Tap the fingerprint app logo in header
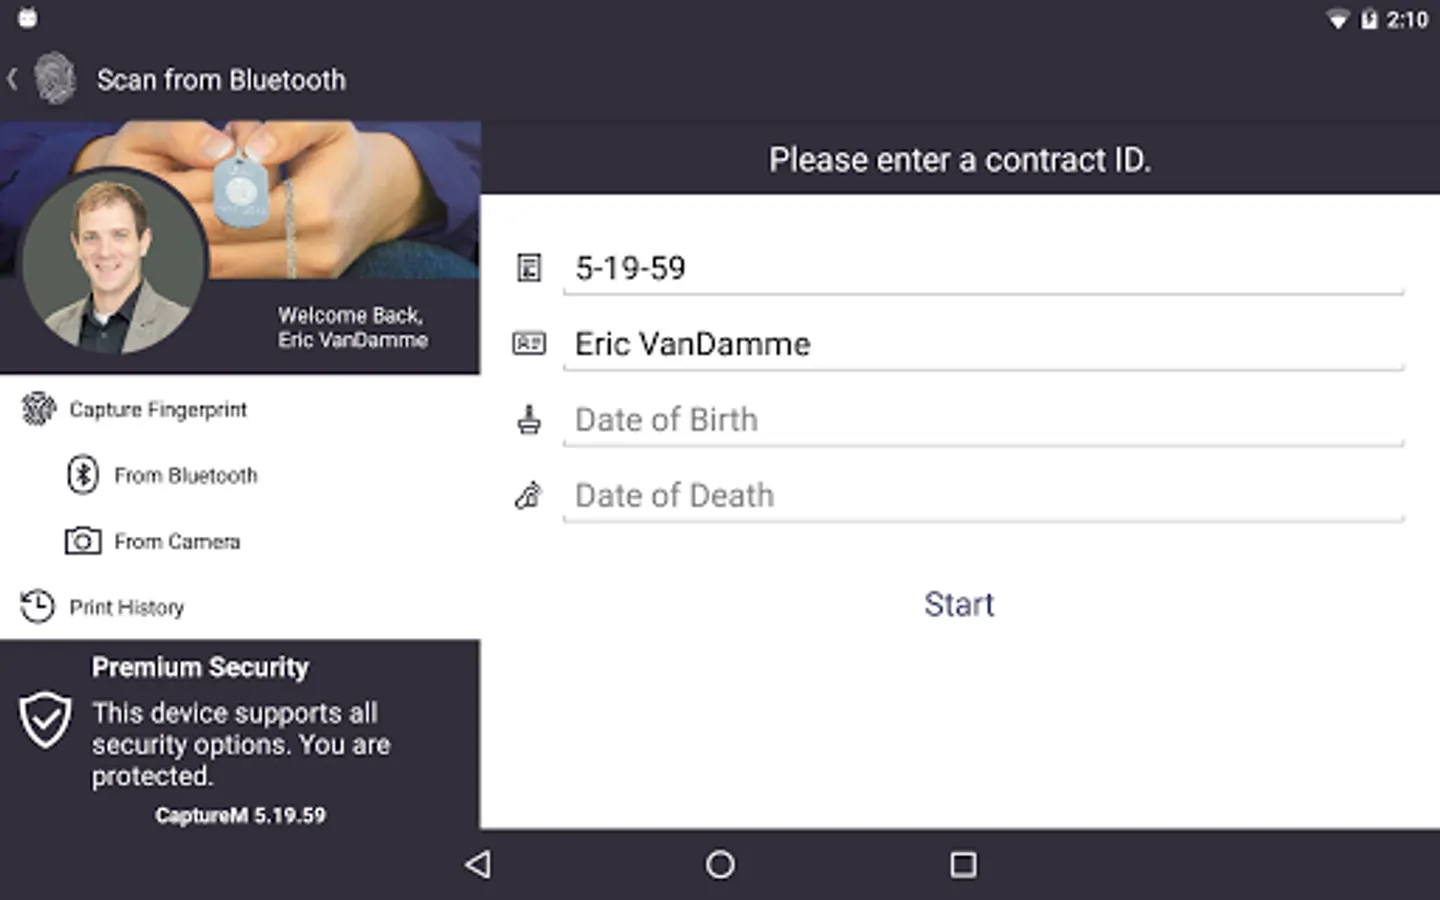 click(x=55, y=79)
